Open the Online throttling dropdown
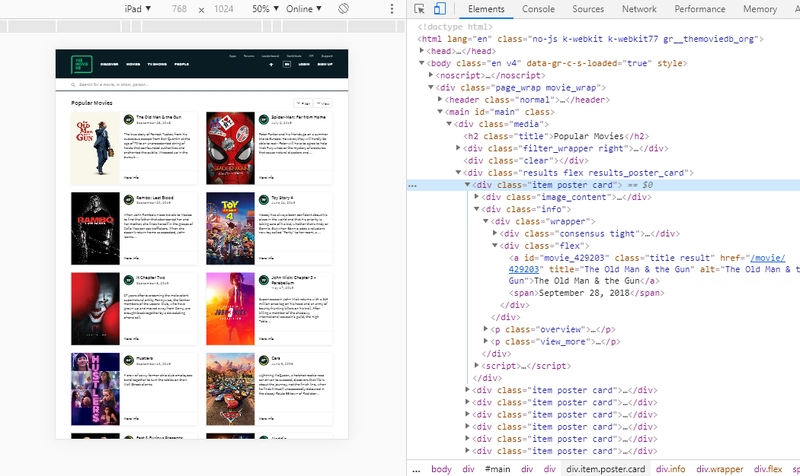 (309, 9)
